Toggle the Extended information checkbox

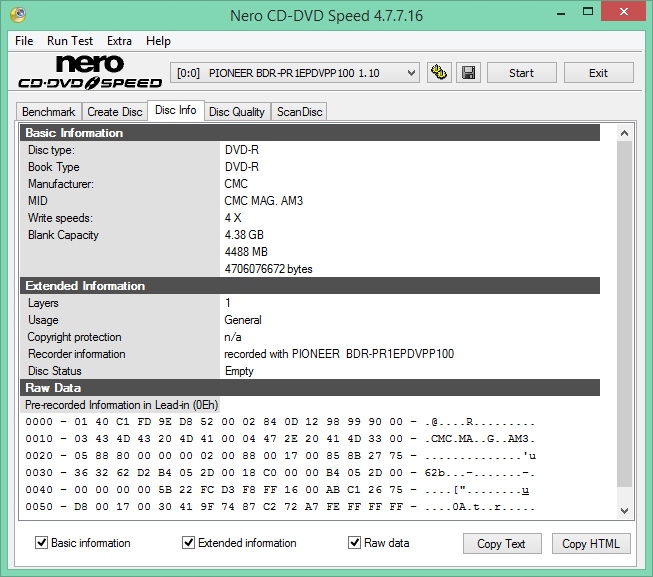pos(189,543)
